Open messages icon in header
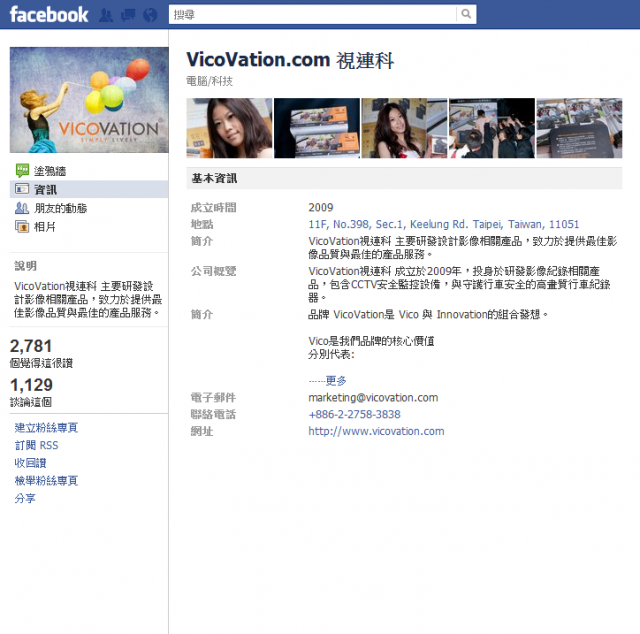 [128, 15]
